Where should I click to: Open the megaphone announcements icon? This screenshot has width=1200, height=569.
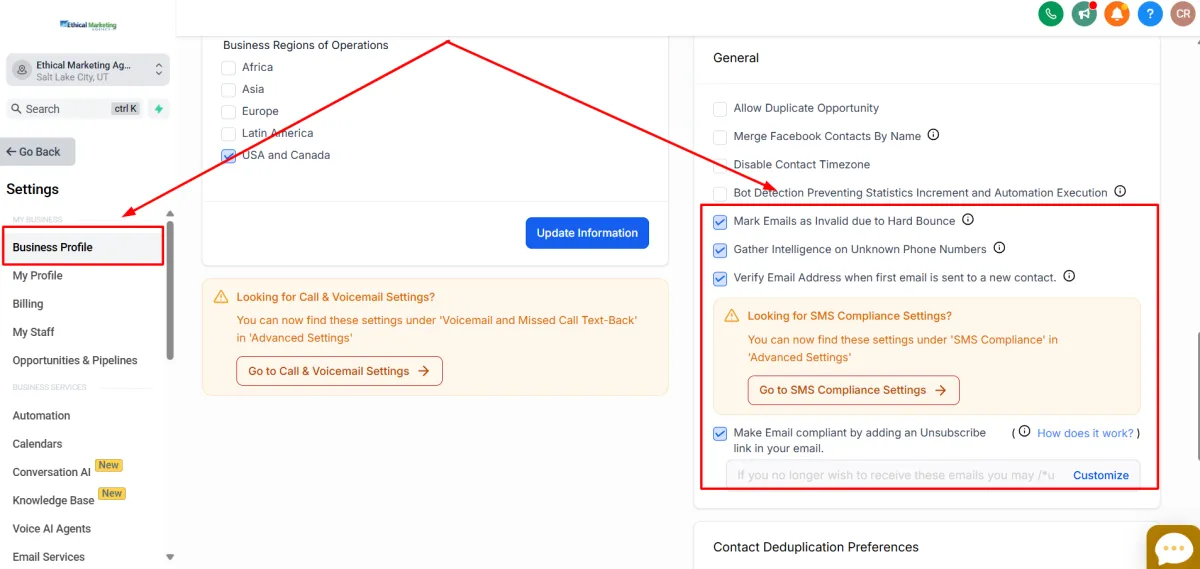[1084, 14]
